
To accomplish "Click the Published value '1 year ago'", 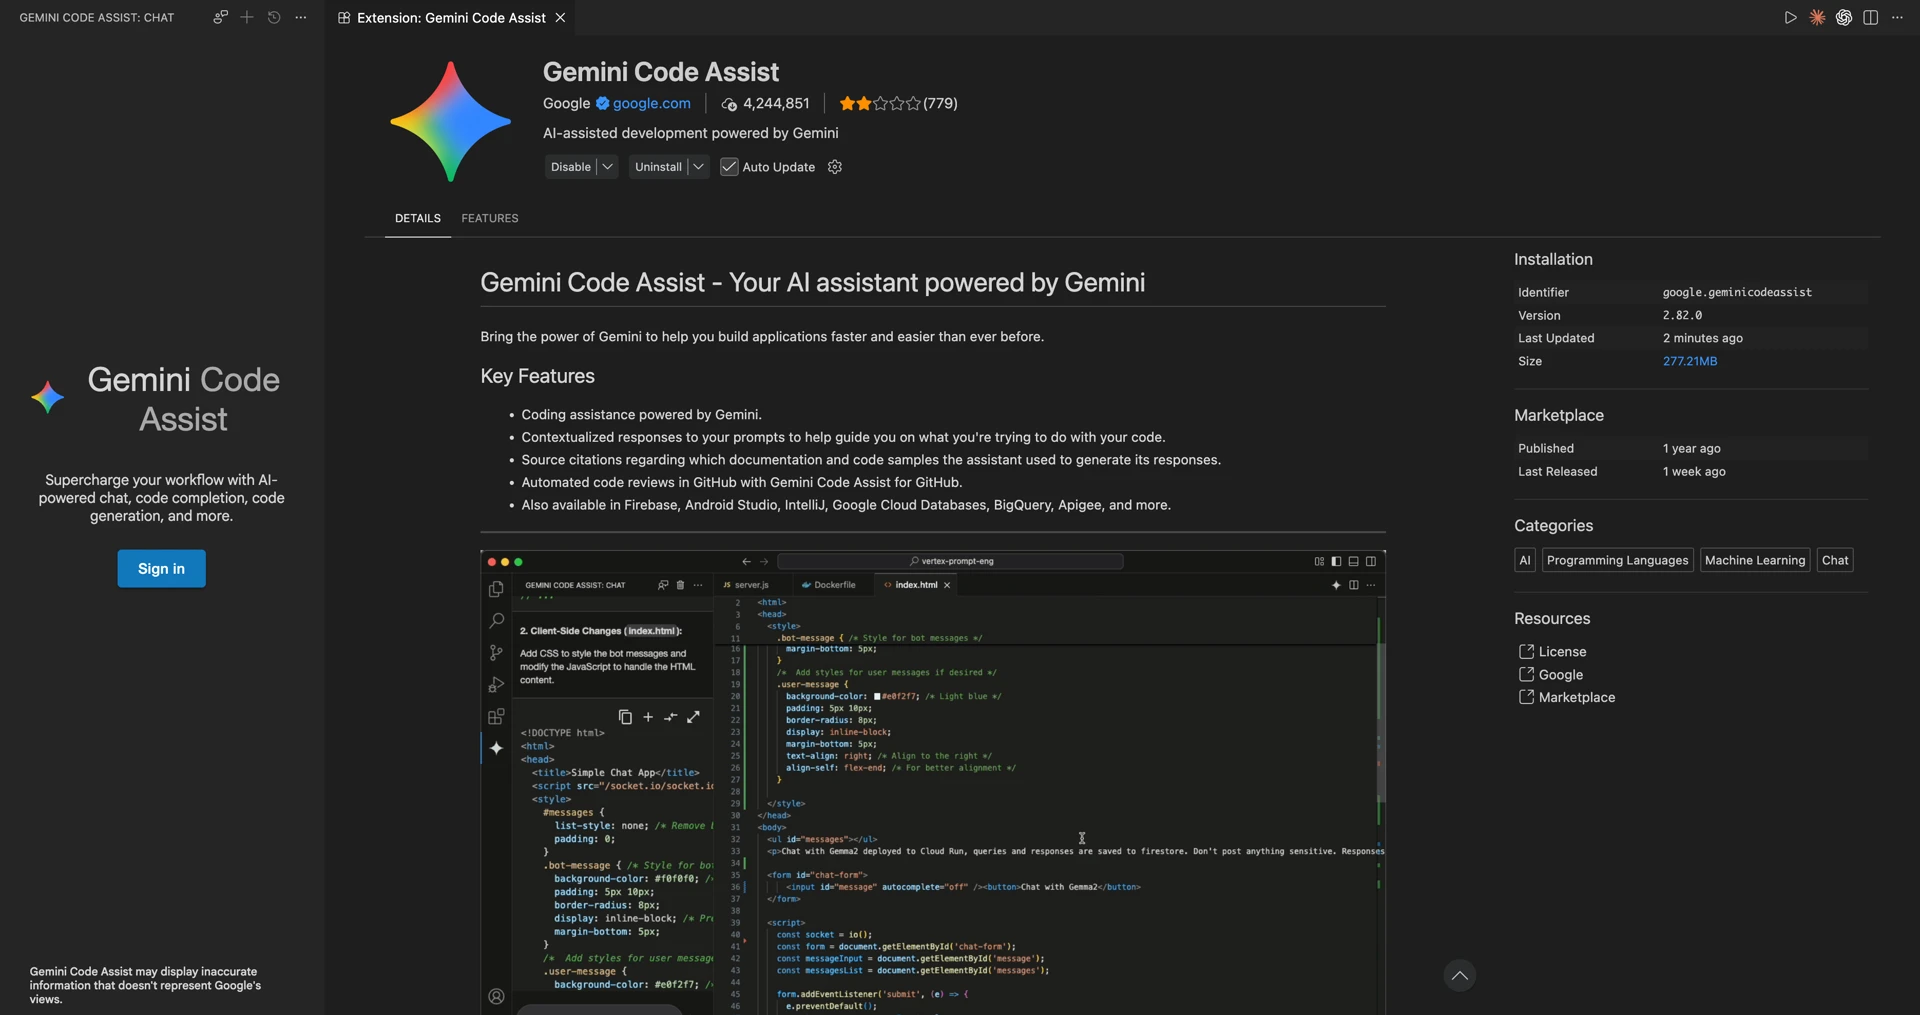I will coord(1692,448).
